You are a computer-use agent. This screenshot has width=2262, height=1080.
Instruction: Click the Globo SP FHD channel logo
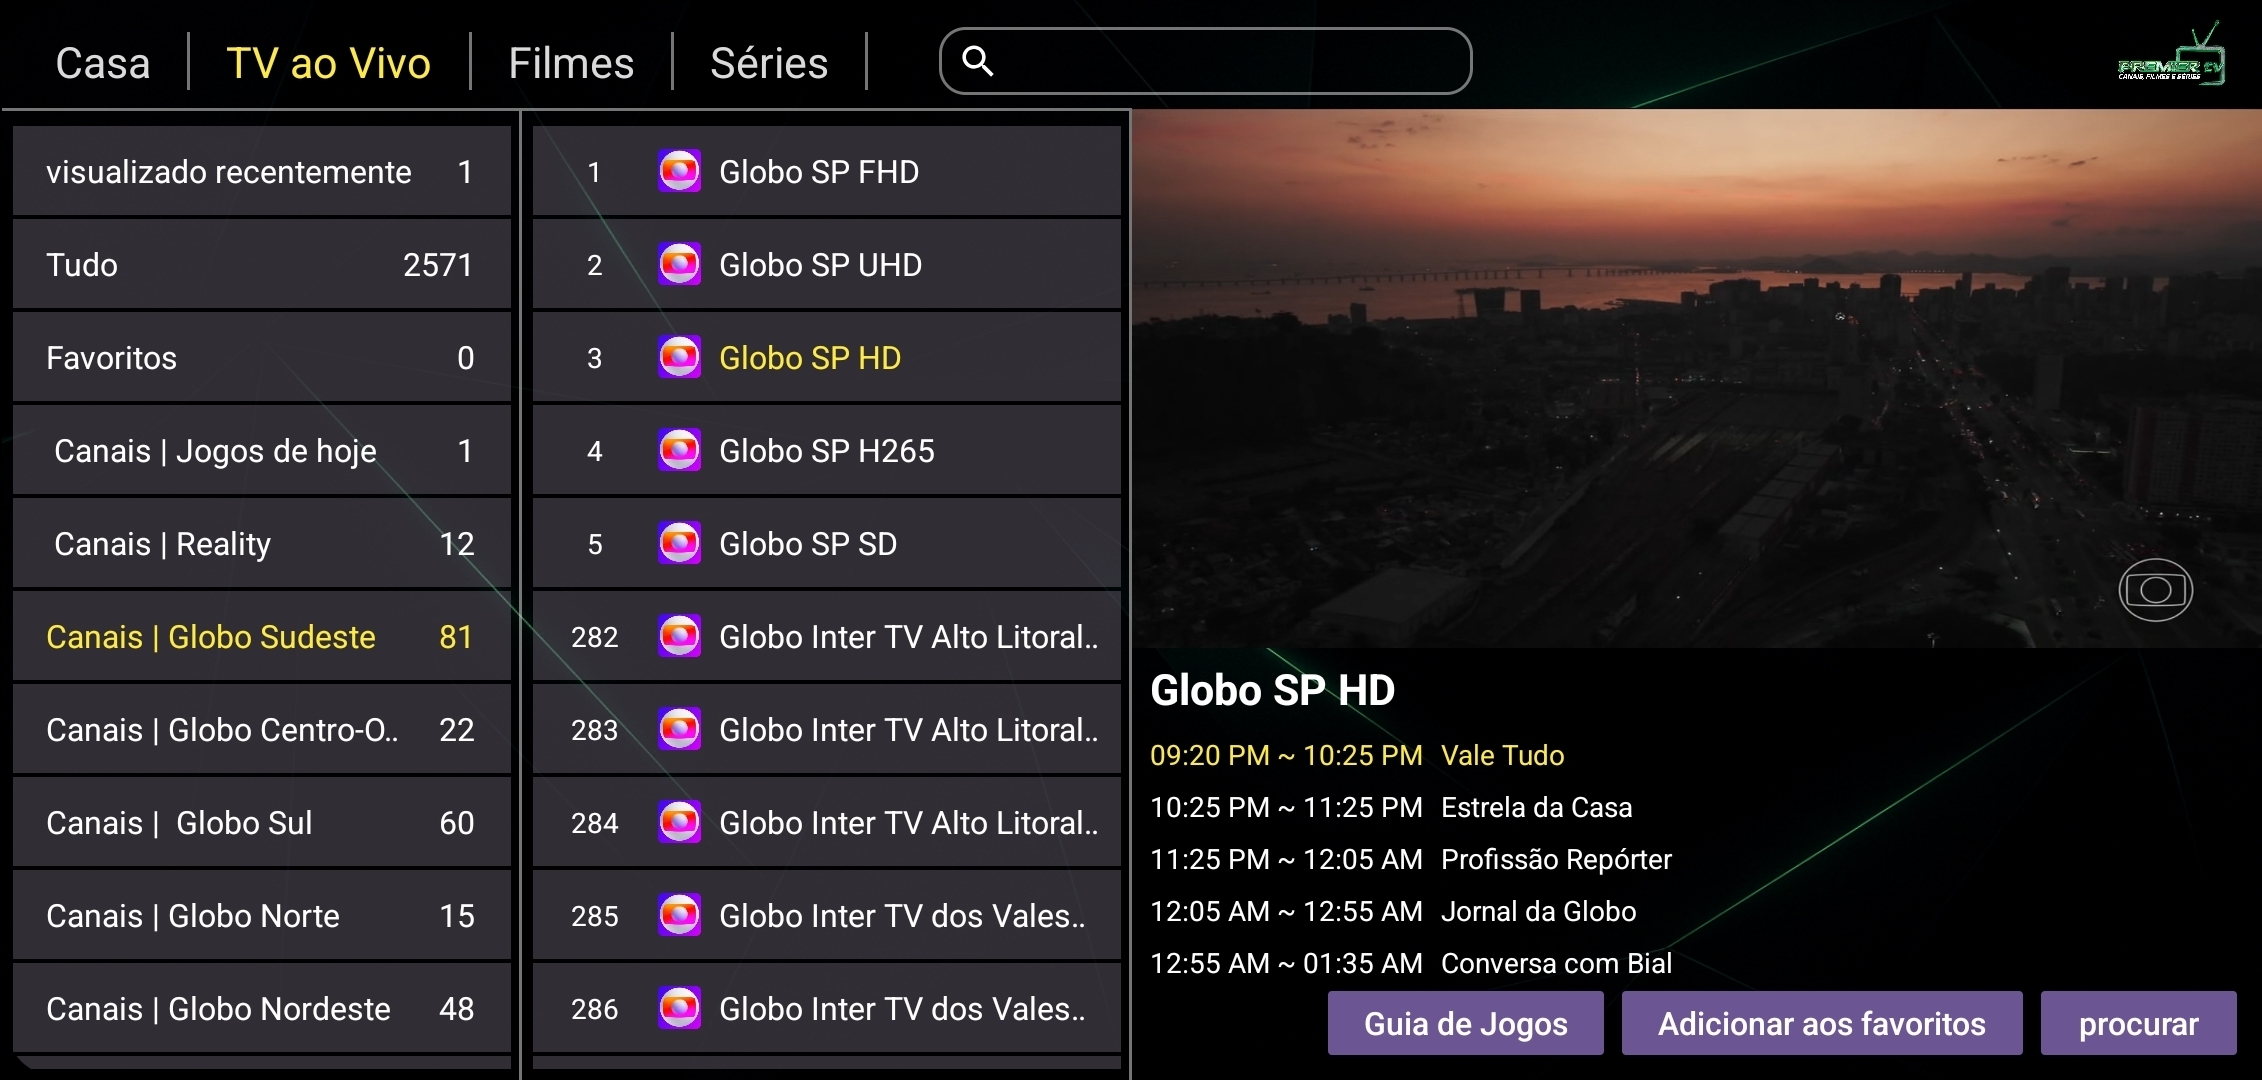pos(679,172)
